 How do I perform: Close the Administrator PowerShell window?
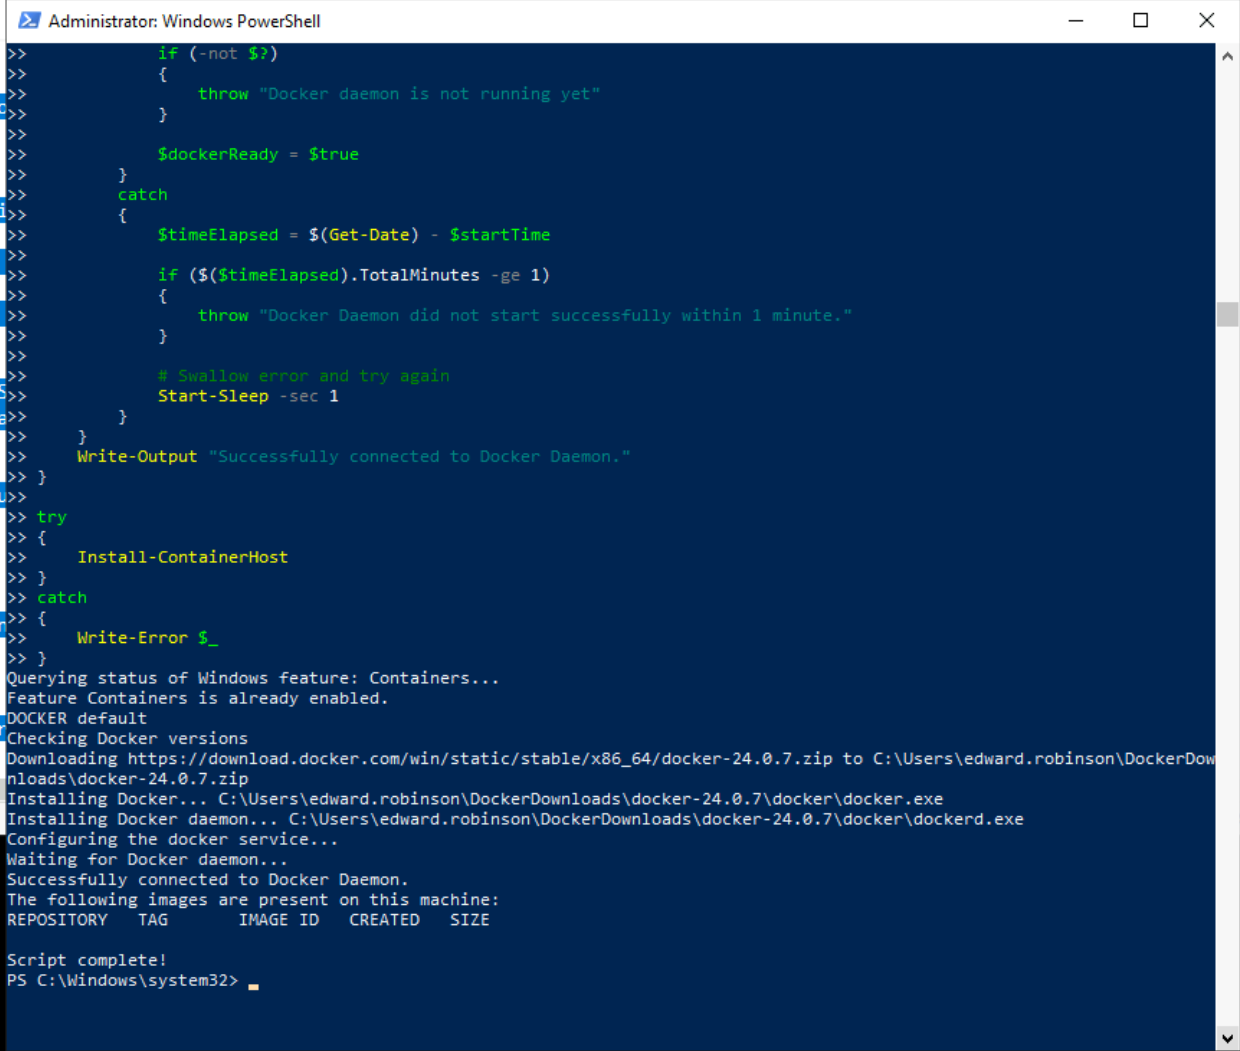(1207, 20)
